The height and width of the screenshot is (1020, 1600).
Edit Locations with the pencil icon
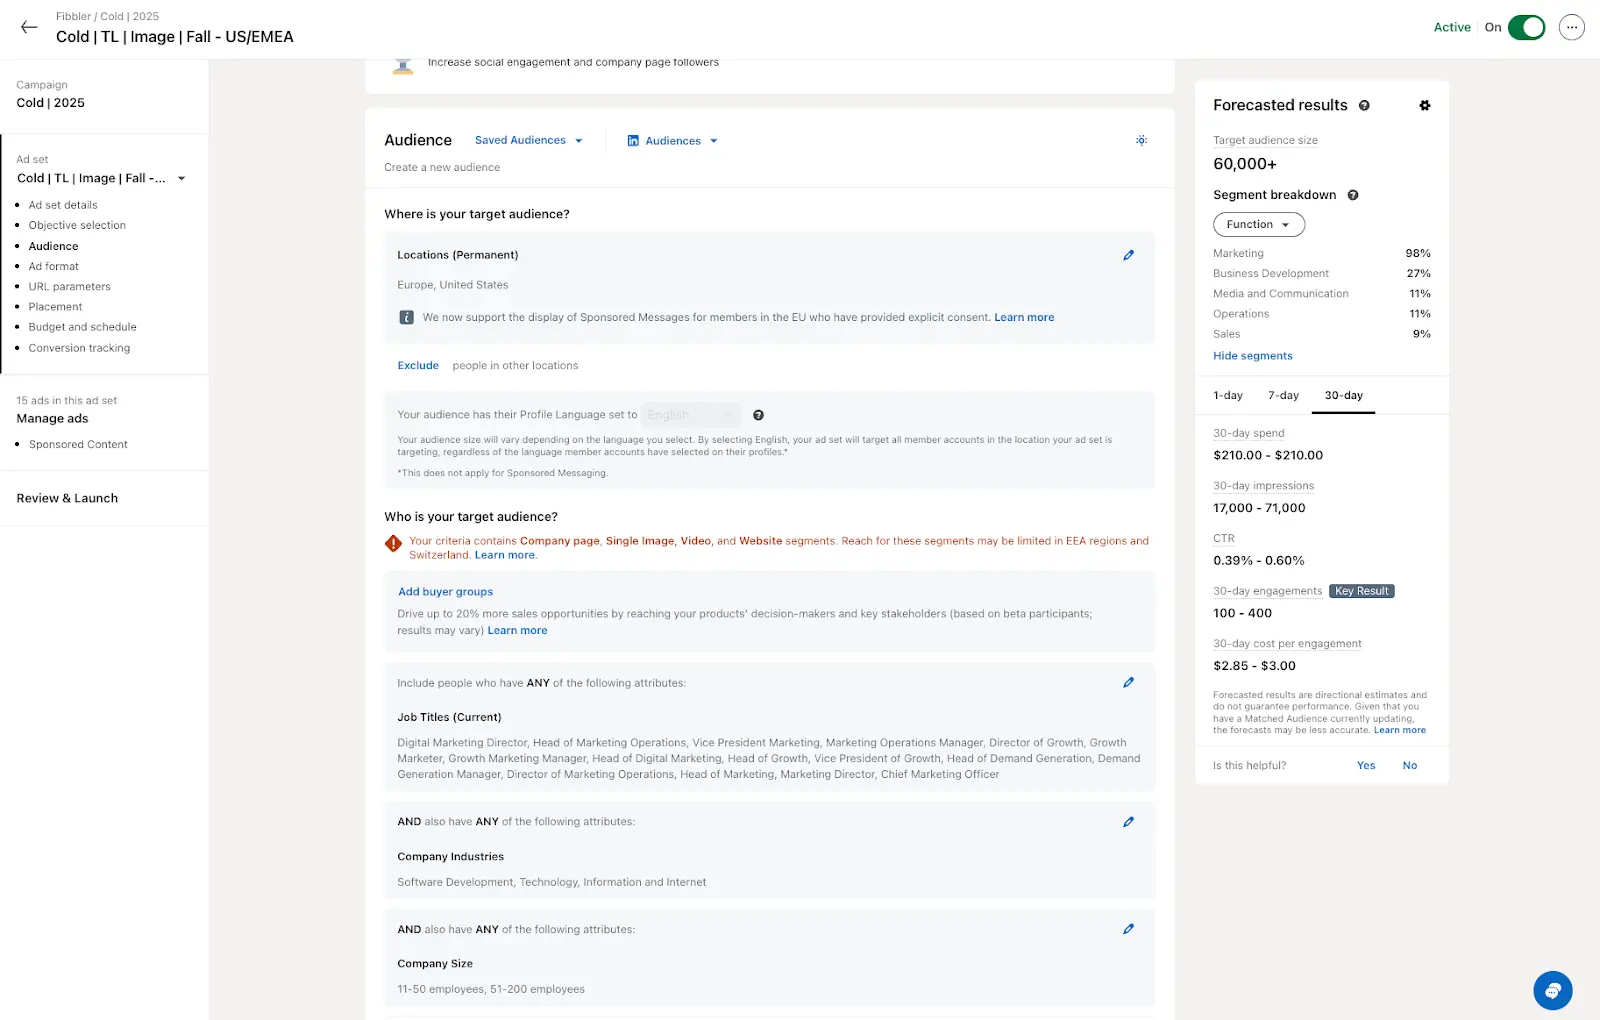[1128, 256]
